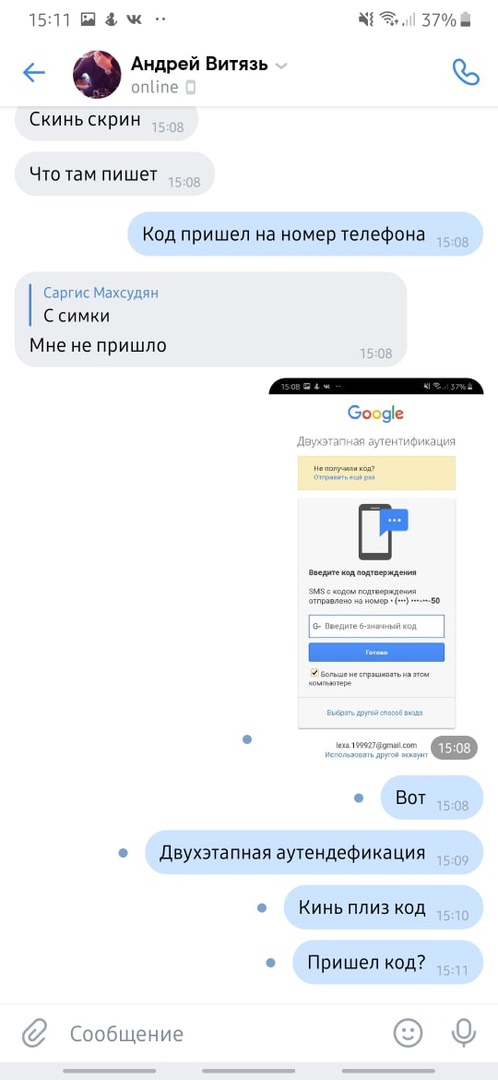The image size is (498, 1080).
Task: Tap the Пришел код? message bubble
Action: point(388,962)
